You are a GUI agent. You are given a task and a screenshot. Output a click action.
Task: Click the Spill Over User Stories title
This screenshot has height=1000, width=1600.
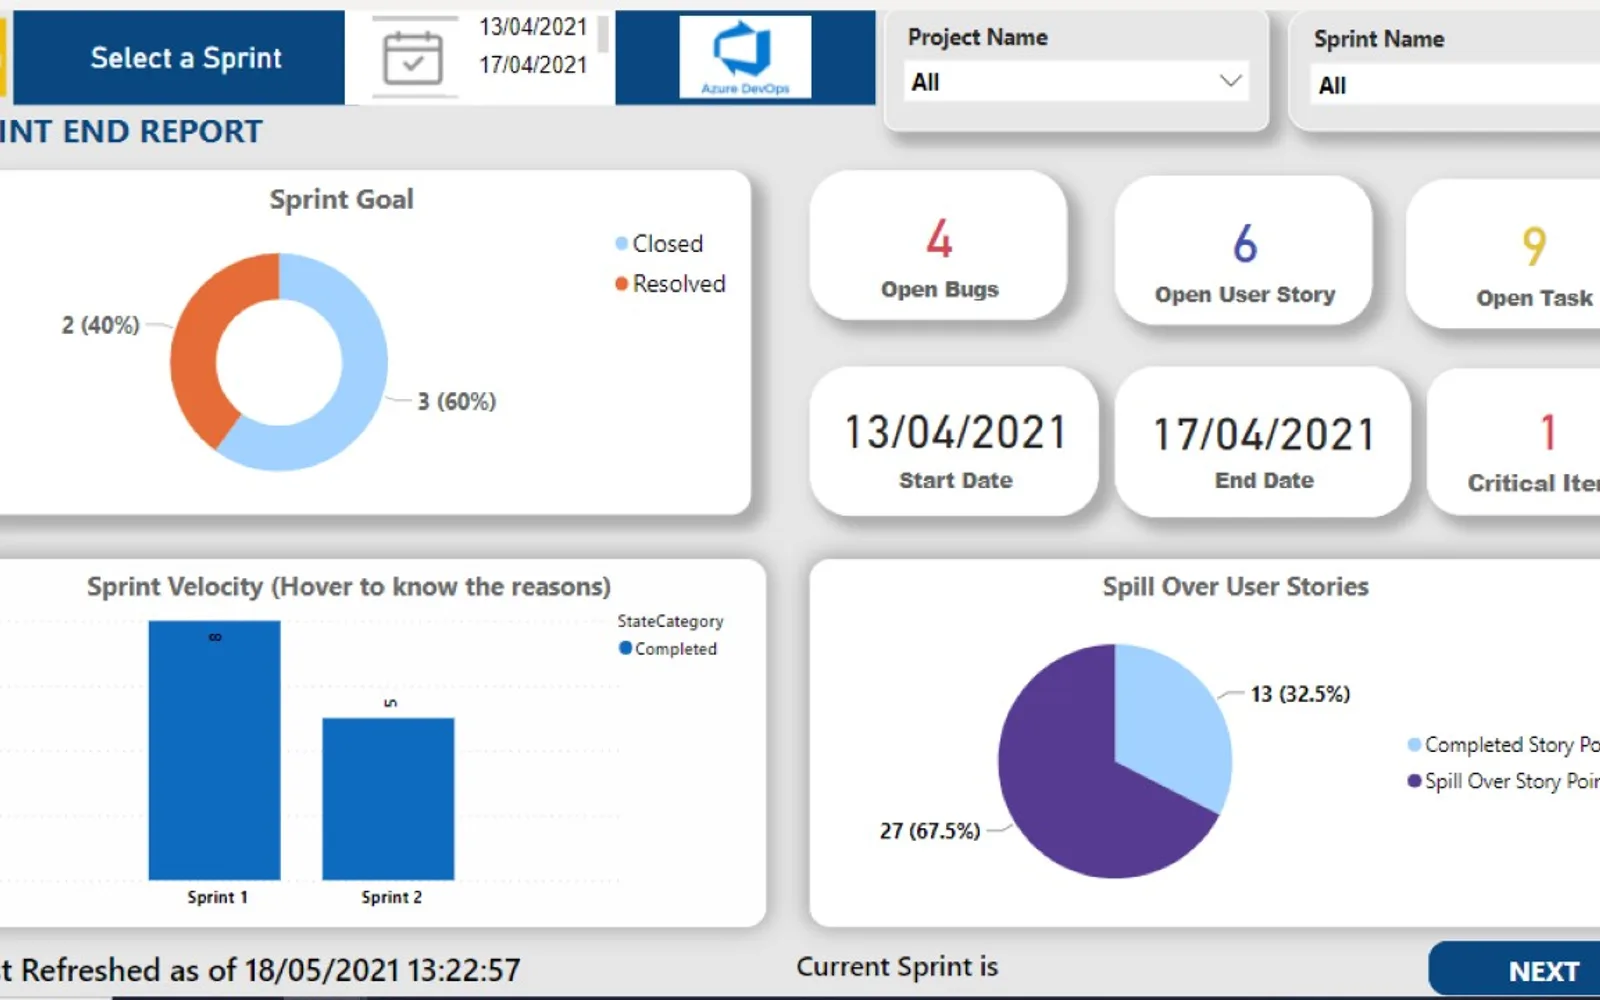(x=1235, y=586)
